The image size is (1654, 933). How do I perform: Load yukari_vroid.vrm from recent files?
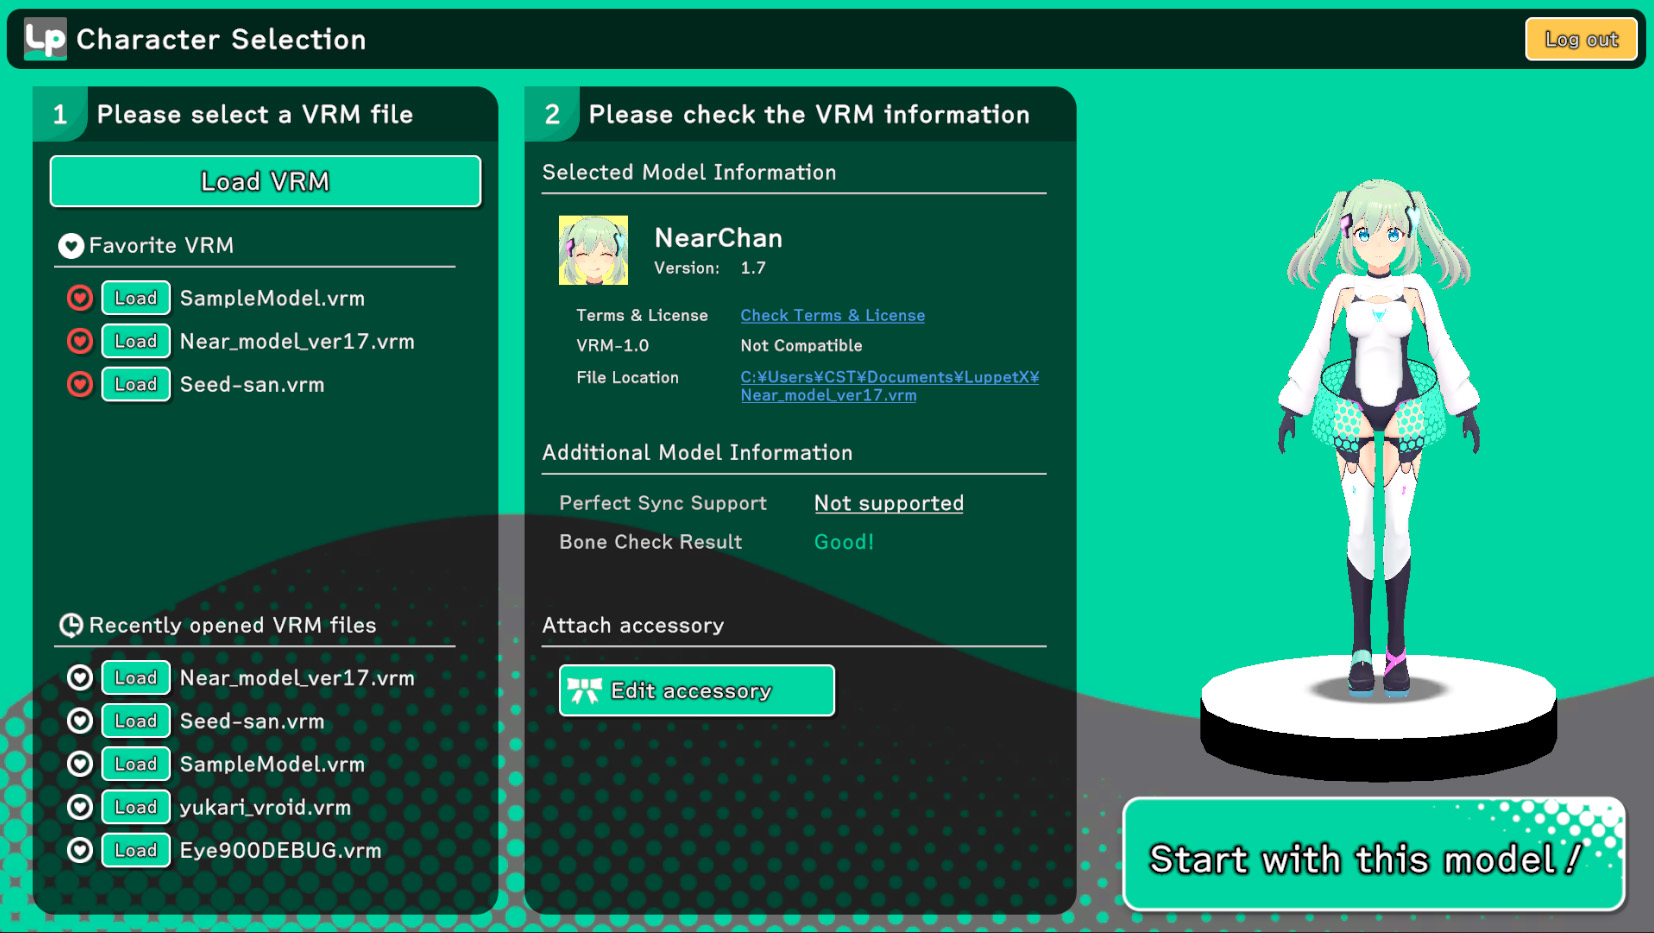point(136,807)
